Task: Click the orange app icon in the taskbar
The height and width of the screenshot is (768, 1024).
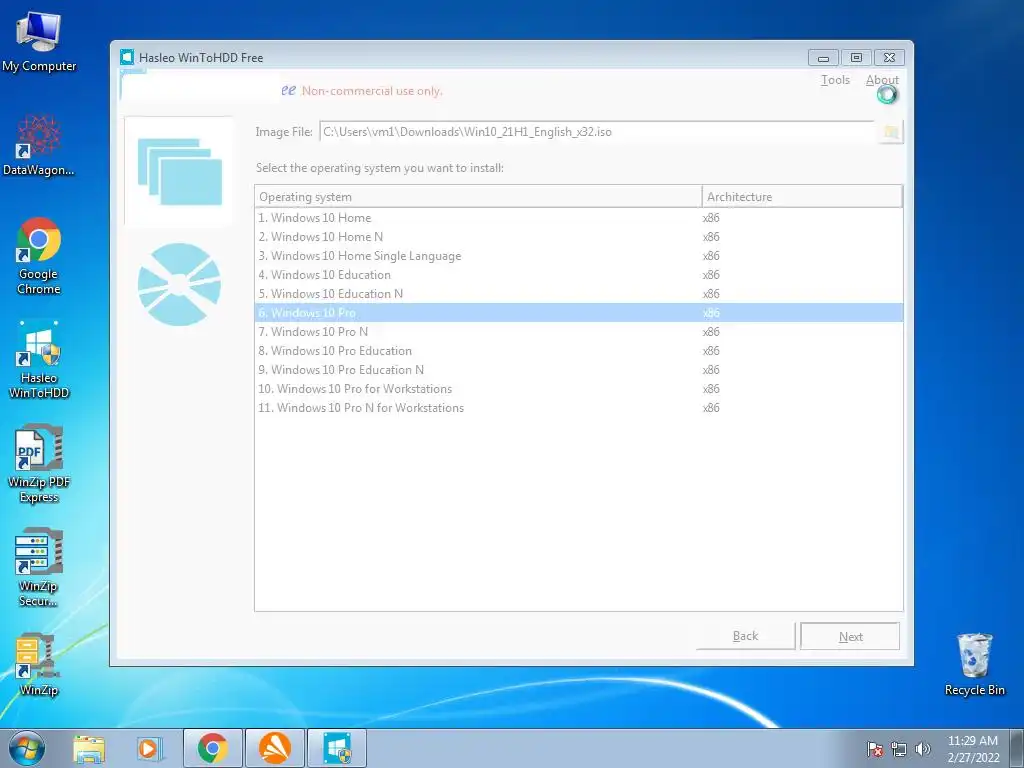Action: tap(275, 748)
